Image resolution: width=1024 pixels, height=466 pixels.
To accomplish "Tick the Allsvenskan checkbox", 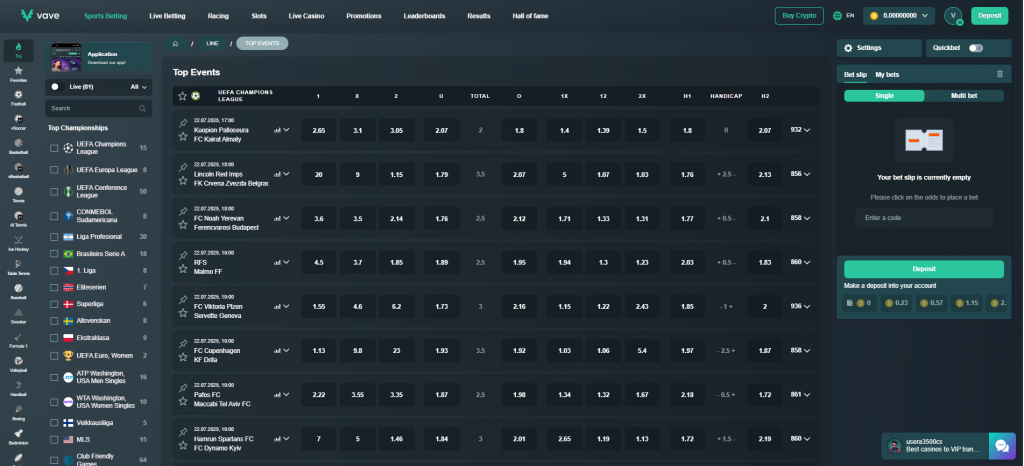I will (x=54, y=321).
